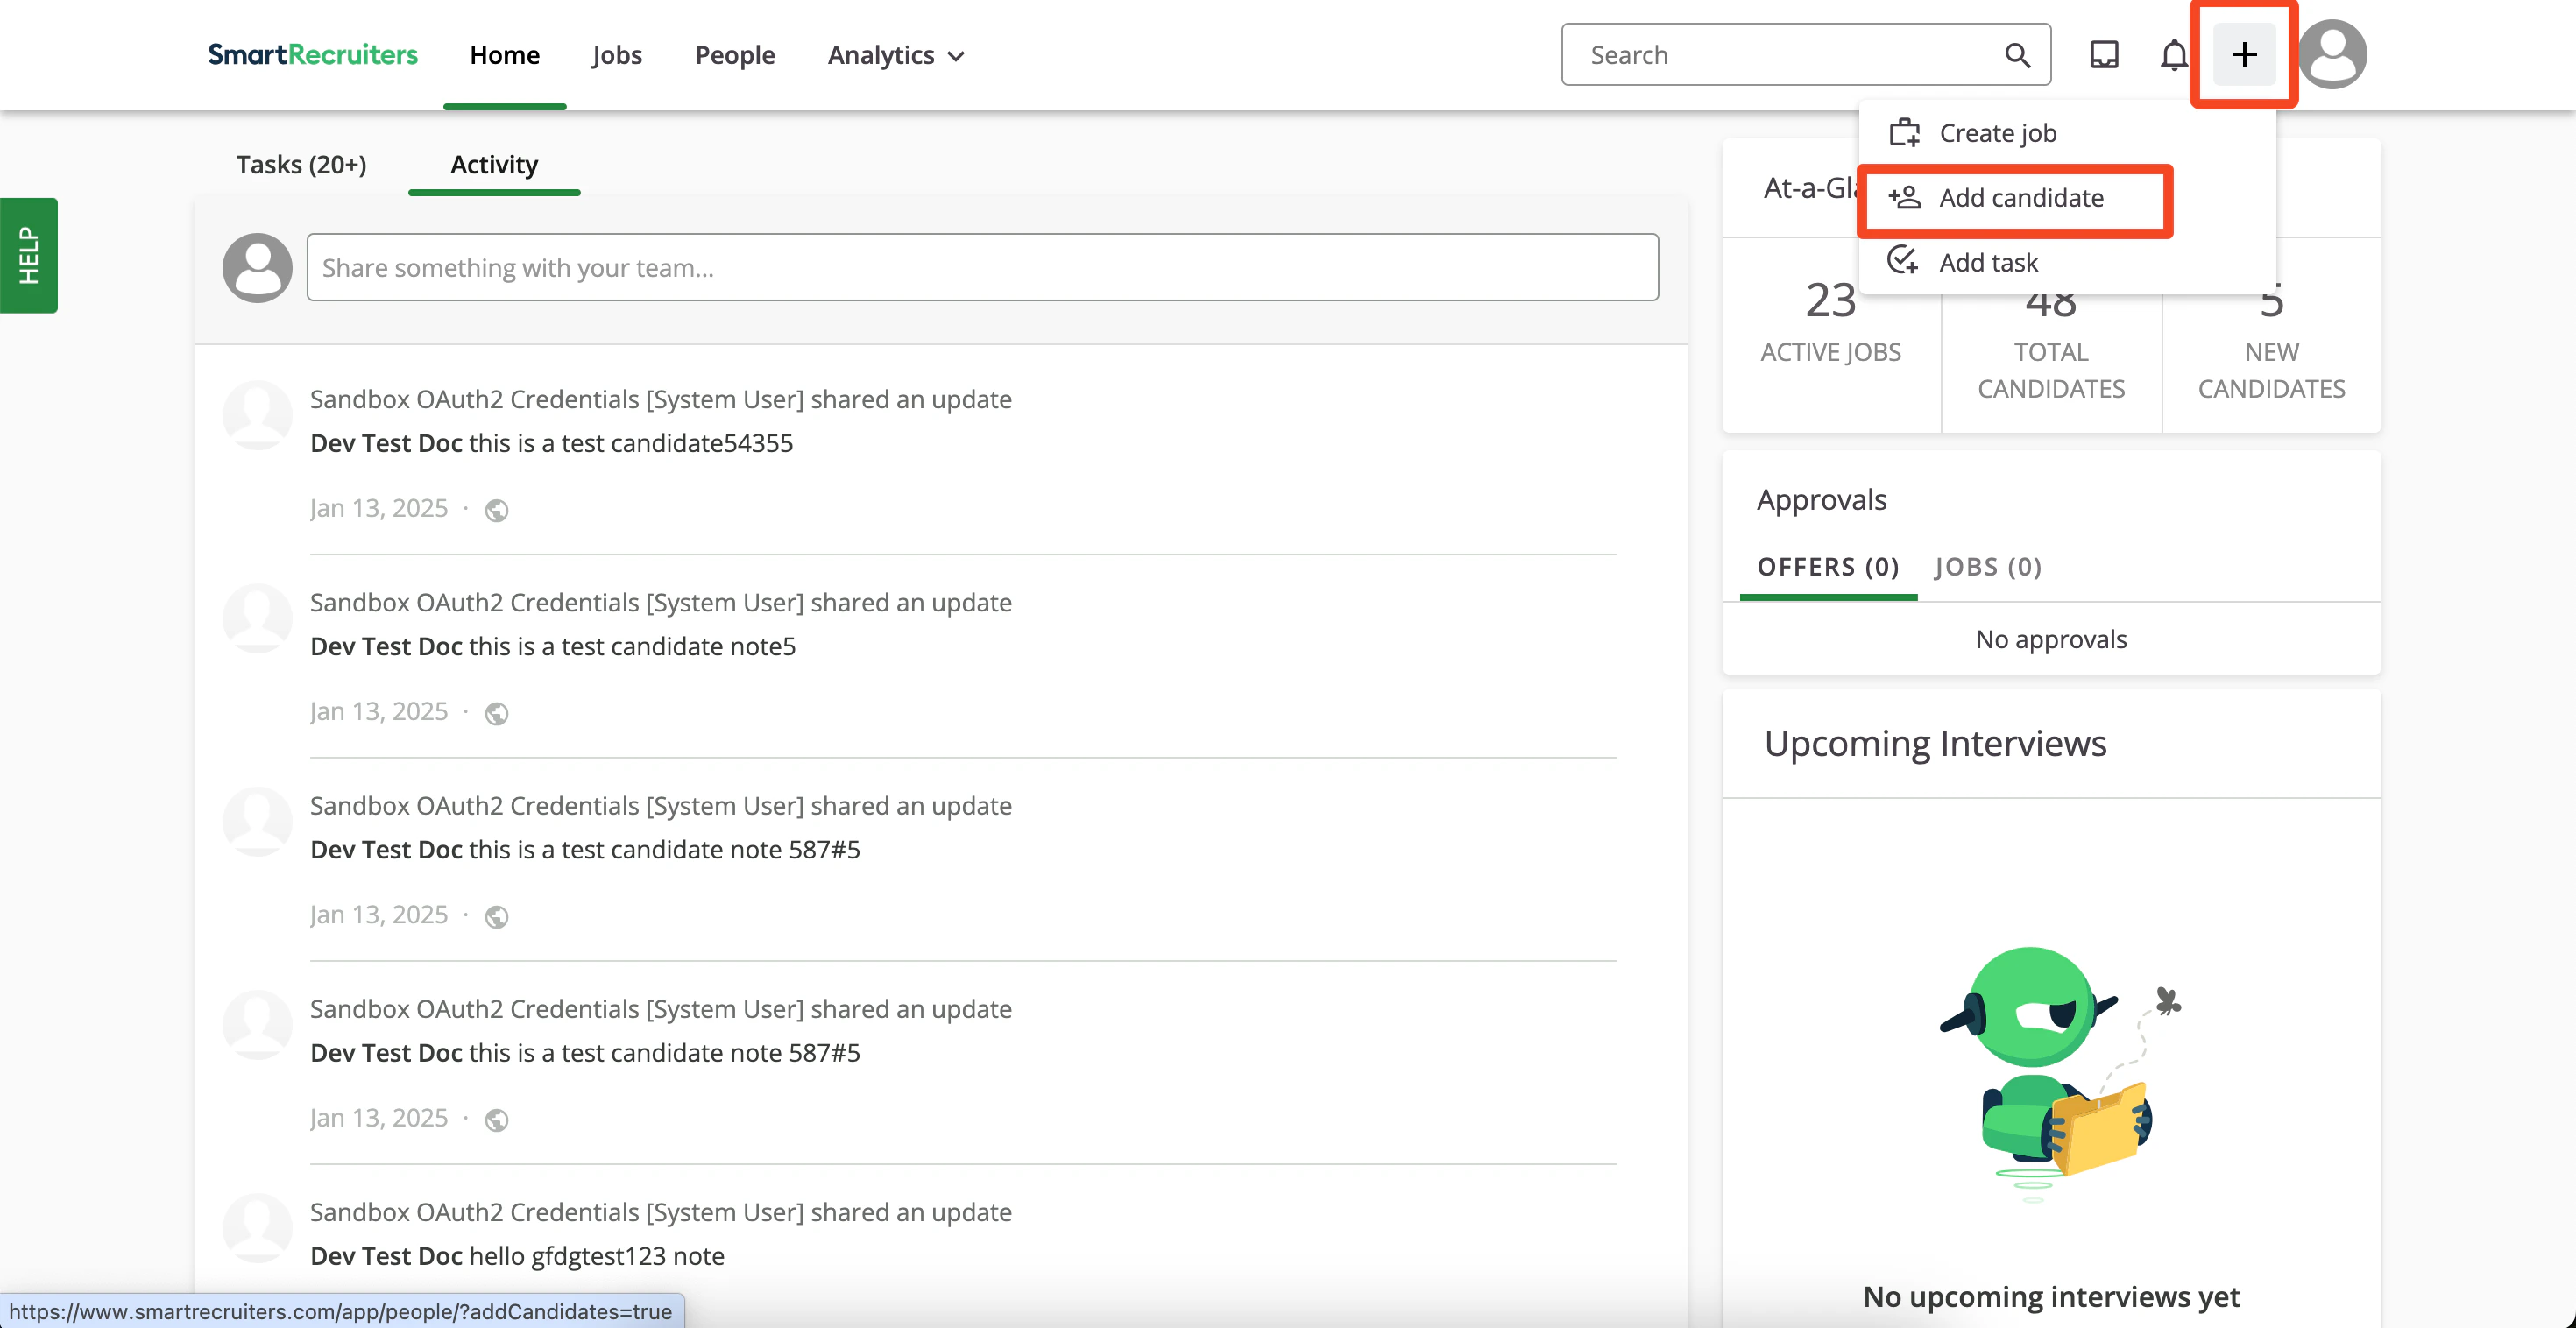Click globe visibility icon on first update
2576x1328 pixels.
pyautogui.click(x=496, y=510)
